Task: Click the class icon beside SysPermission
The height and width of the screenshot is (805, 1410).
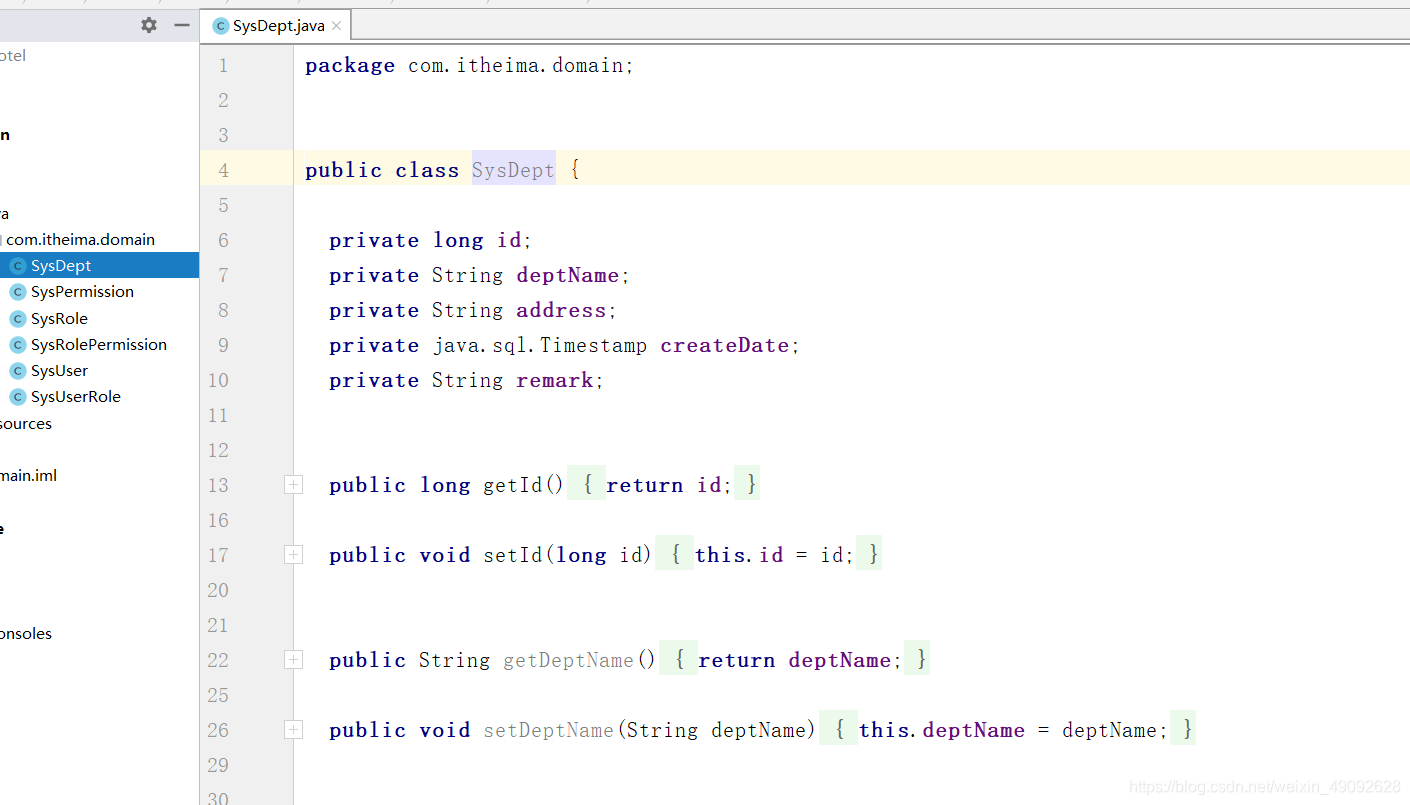Action: 17,292
